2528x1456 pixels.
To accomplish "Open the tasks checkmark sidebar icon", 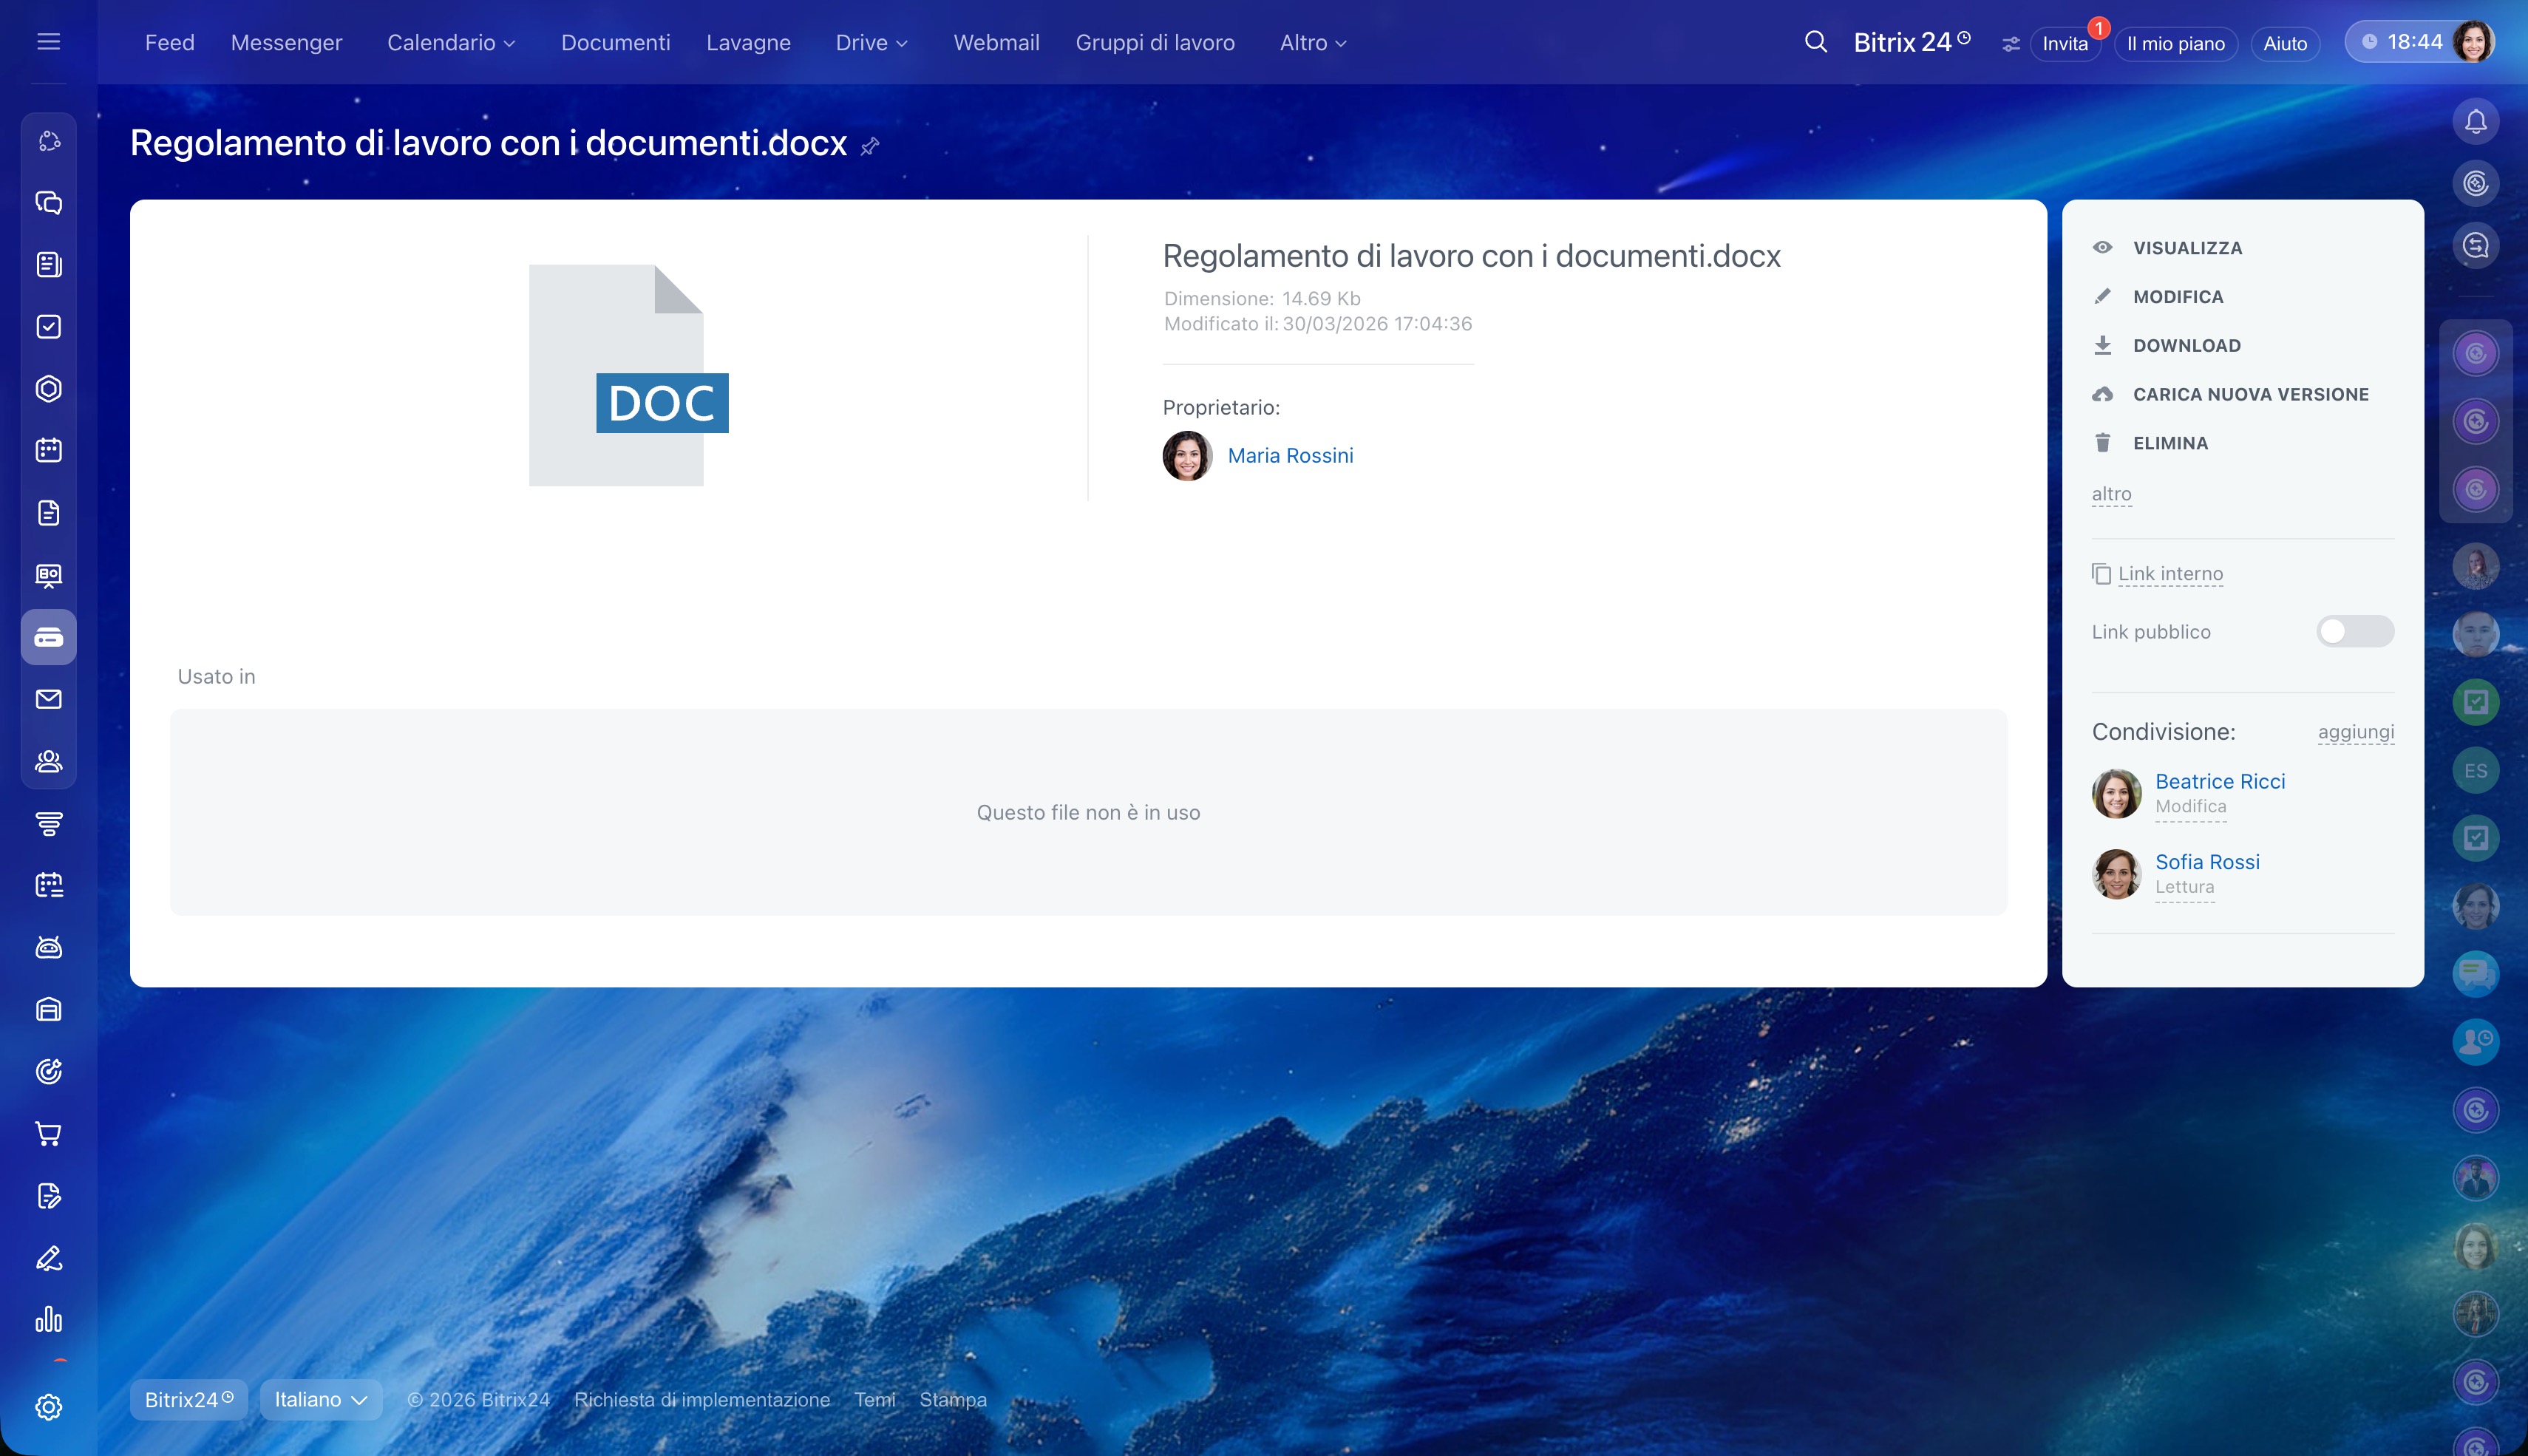I will [x=48, y=327].
